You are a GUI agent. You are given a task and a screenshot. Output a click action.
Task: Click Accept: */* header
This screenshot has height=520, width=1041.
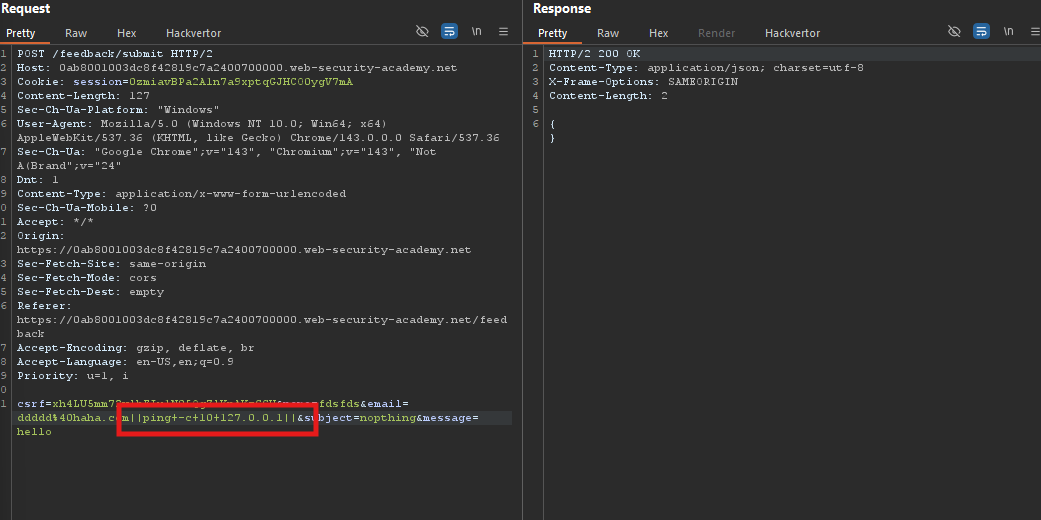[x=55, y=222]
